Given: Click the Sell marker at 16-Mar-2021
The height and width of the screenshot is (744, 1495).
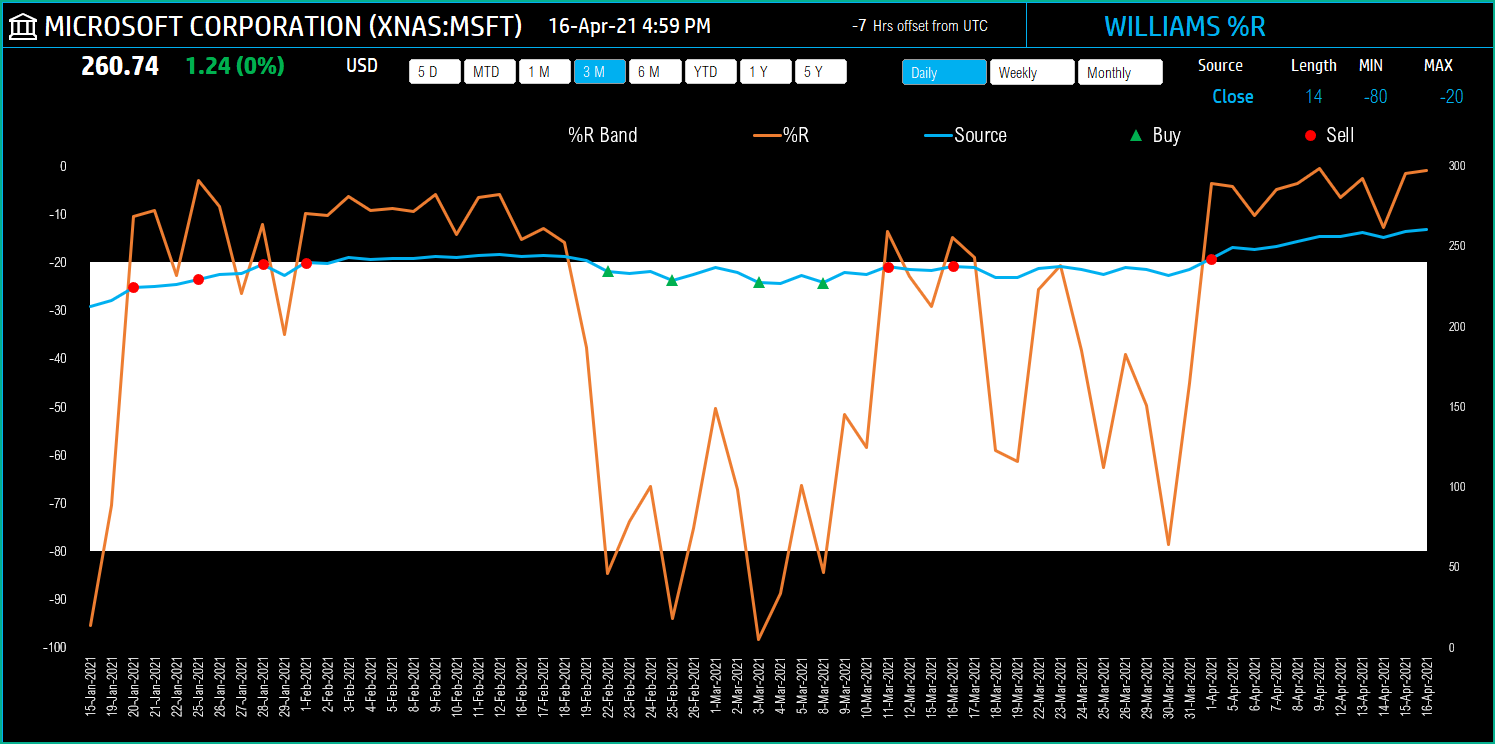Looking at the screenshot, I should pos(953,266).
